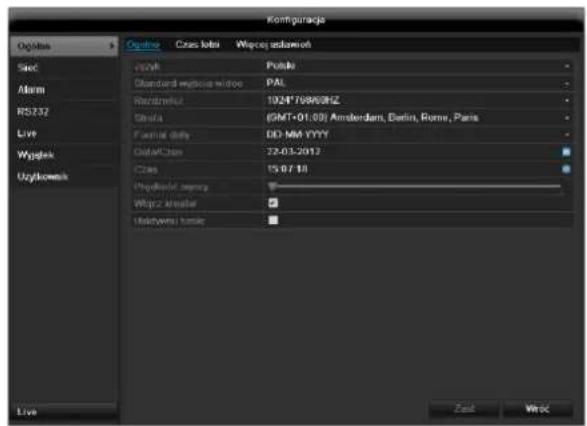This screenshot has height=426, width=587.
Task: Open the time zone dropdown GMT+01:00
Action: [418, 118]
